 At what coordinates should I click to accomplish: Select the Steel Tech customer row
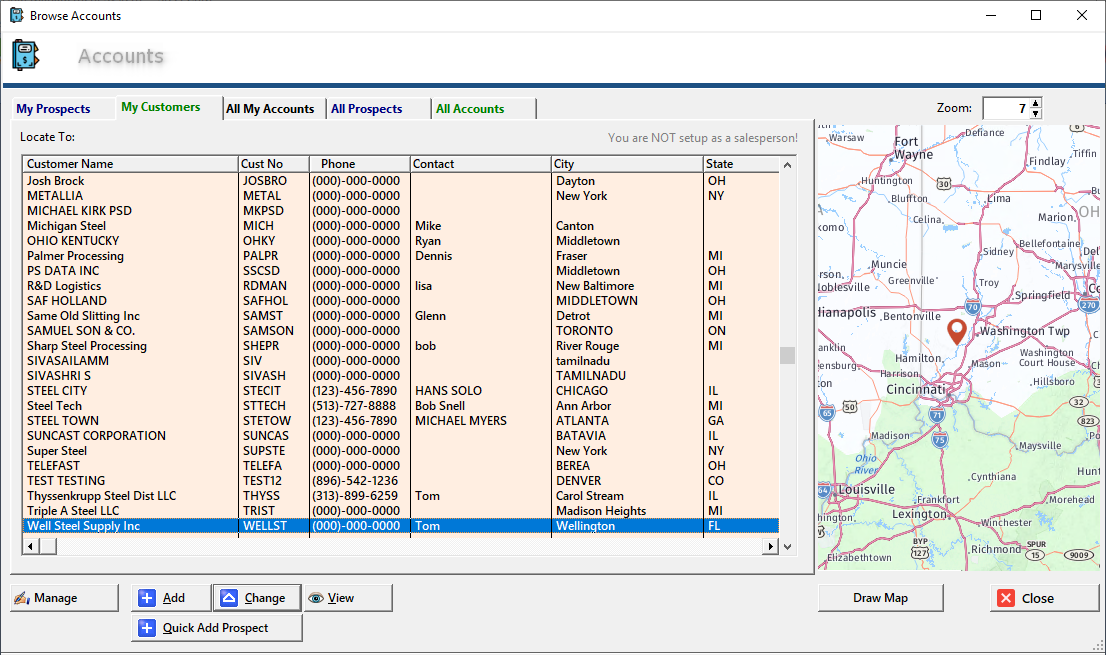click(55, 406)
